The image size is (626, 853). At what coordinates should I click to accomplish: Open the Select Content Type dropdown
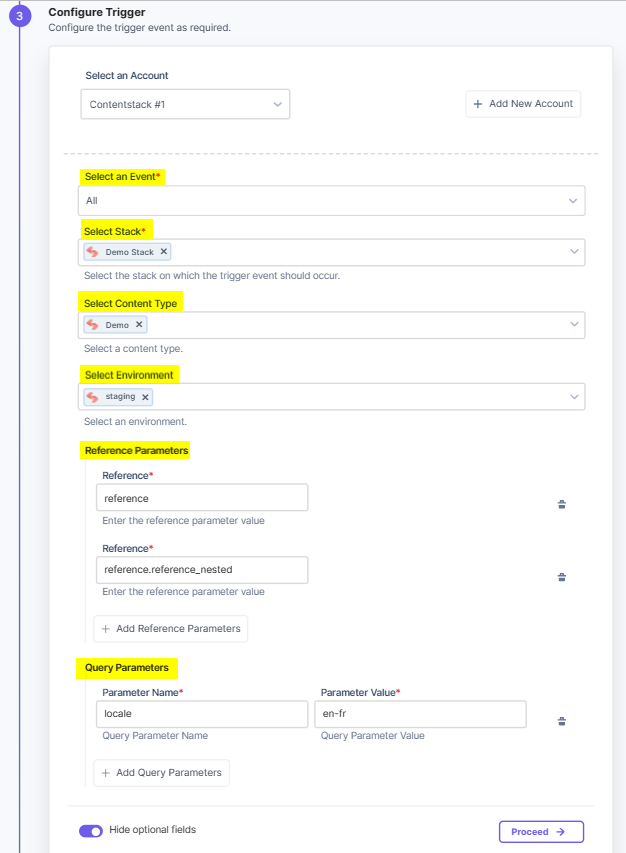coord(574,324)
